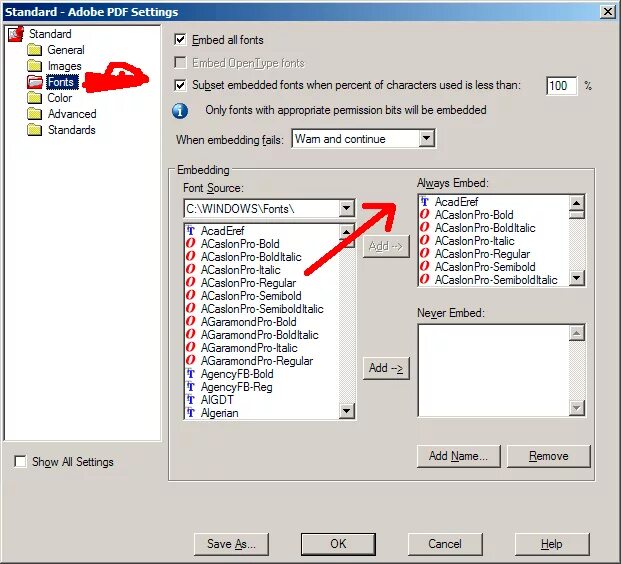Toggle Embed OpenType fonts checkbox

coord(180,63)
